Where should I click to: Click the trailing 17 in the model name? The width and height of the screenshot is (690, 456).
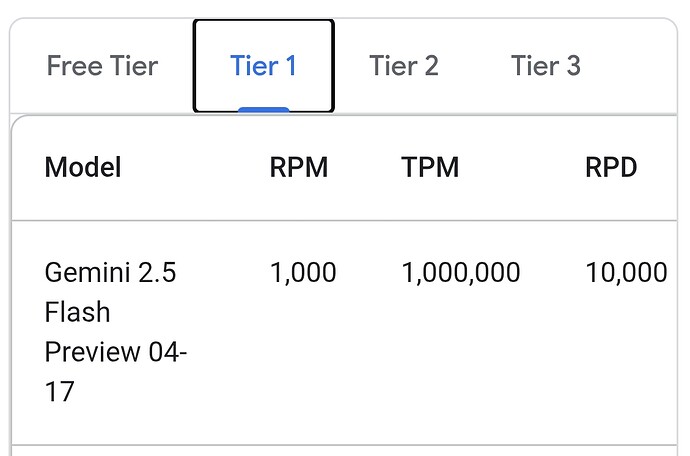click(59, 392)
